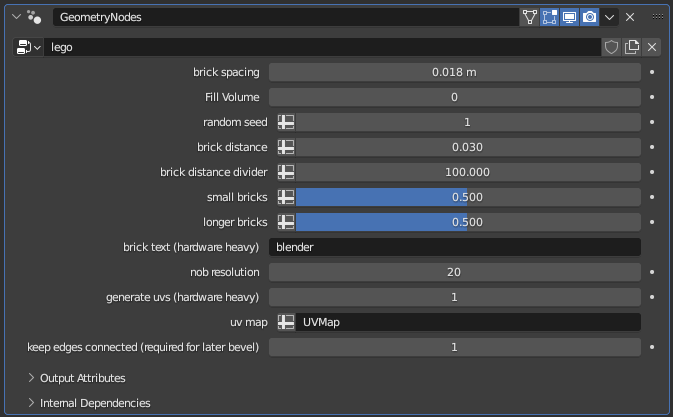
Task: Duplicate the lego node group
Action: click(x=632, y=47)
